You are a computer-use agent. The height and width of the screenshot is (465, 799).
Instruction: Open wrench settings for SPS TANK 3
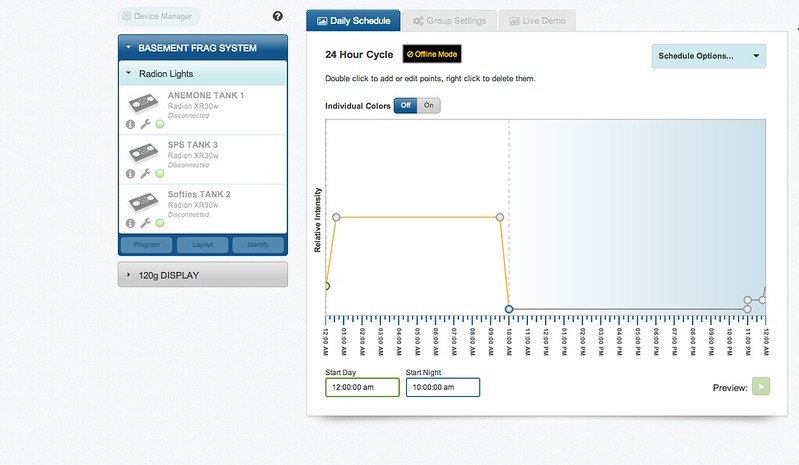coord(145,173)
